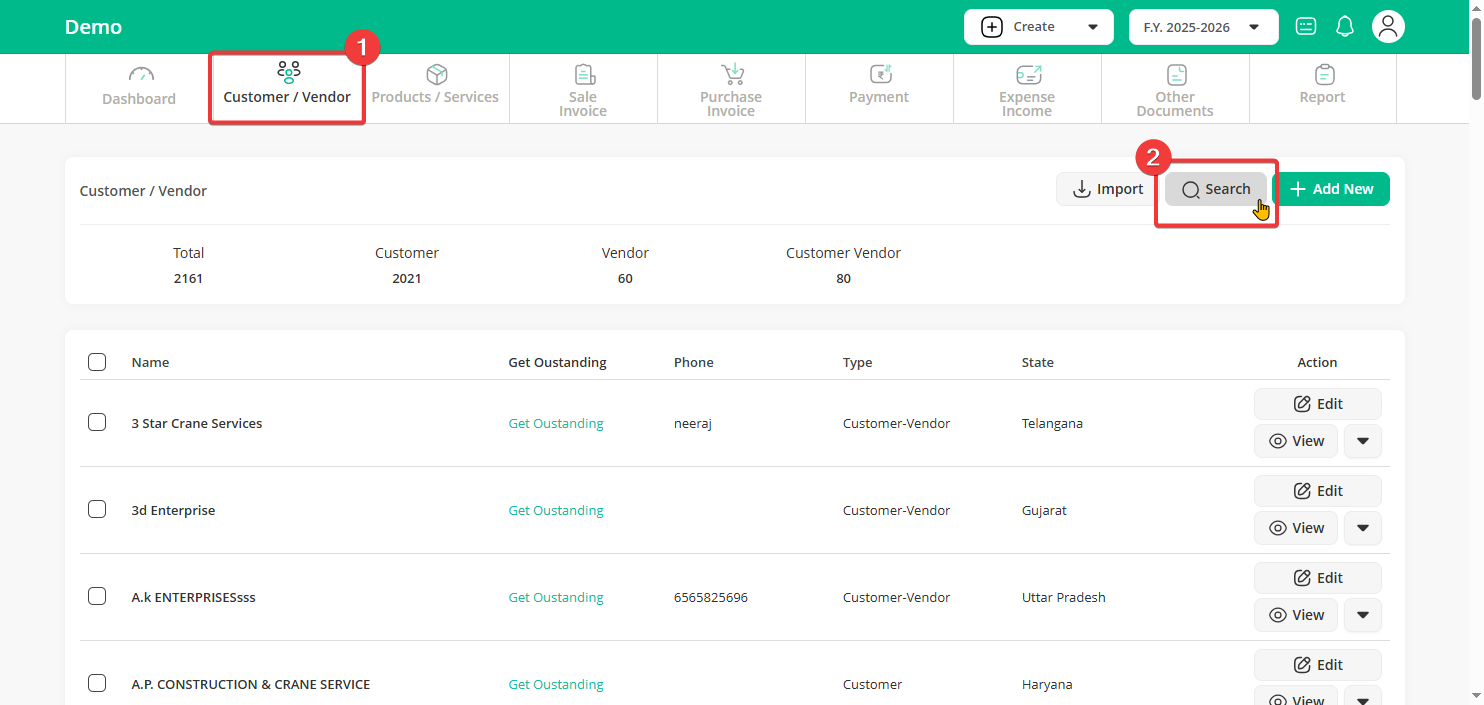This screenshot has height=705, width=1484.
Task: Open the notifications bell
Action: click(x=1345, y=27)
